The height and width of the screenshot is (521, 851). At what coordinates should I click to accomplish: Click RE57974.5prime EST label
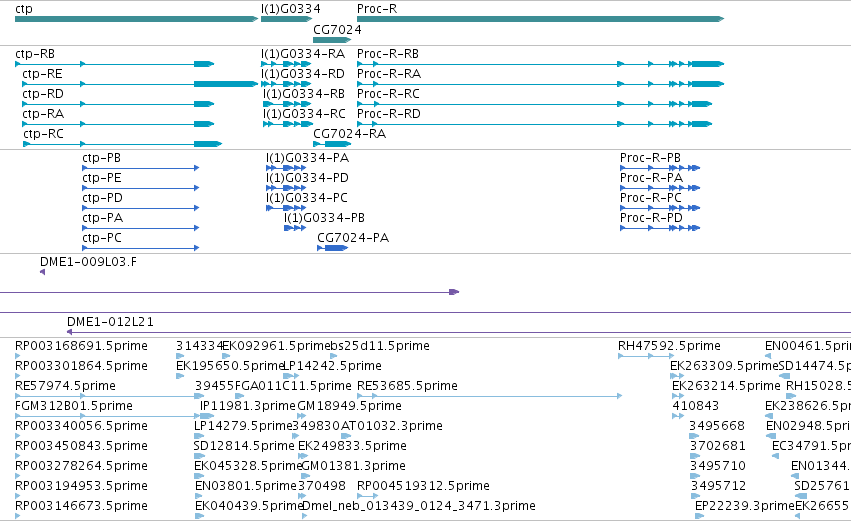(x=65, y=386)
